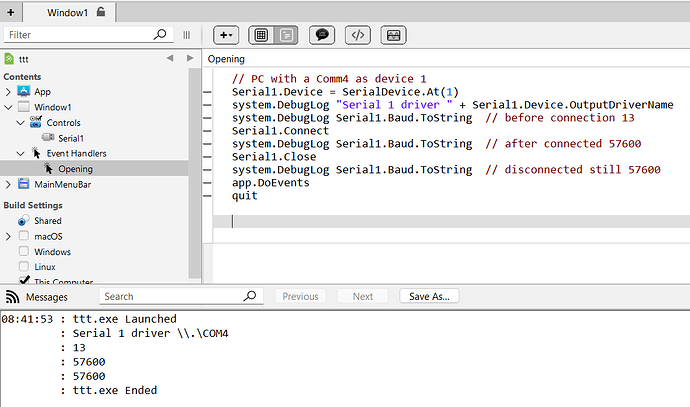
Task: Toggle breakpoint on Serial1.Close line
Action: [x=207, y=157]
